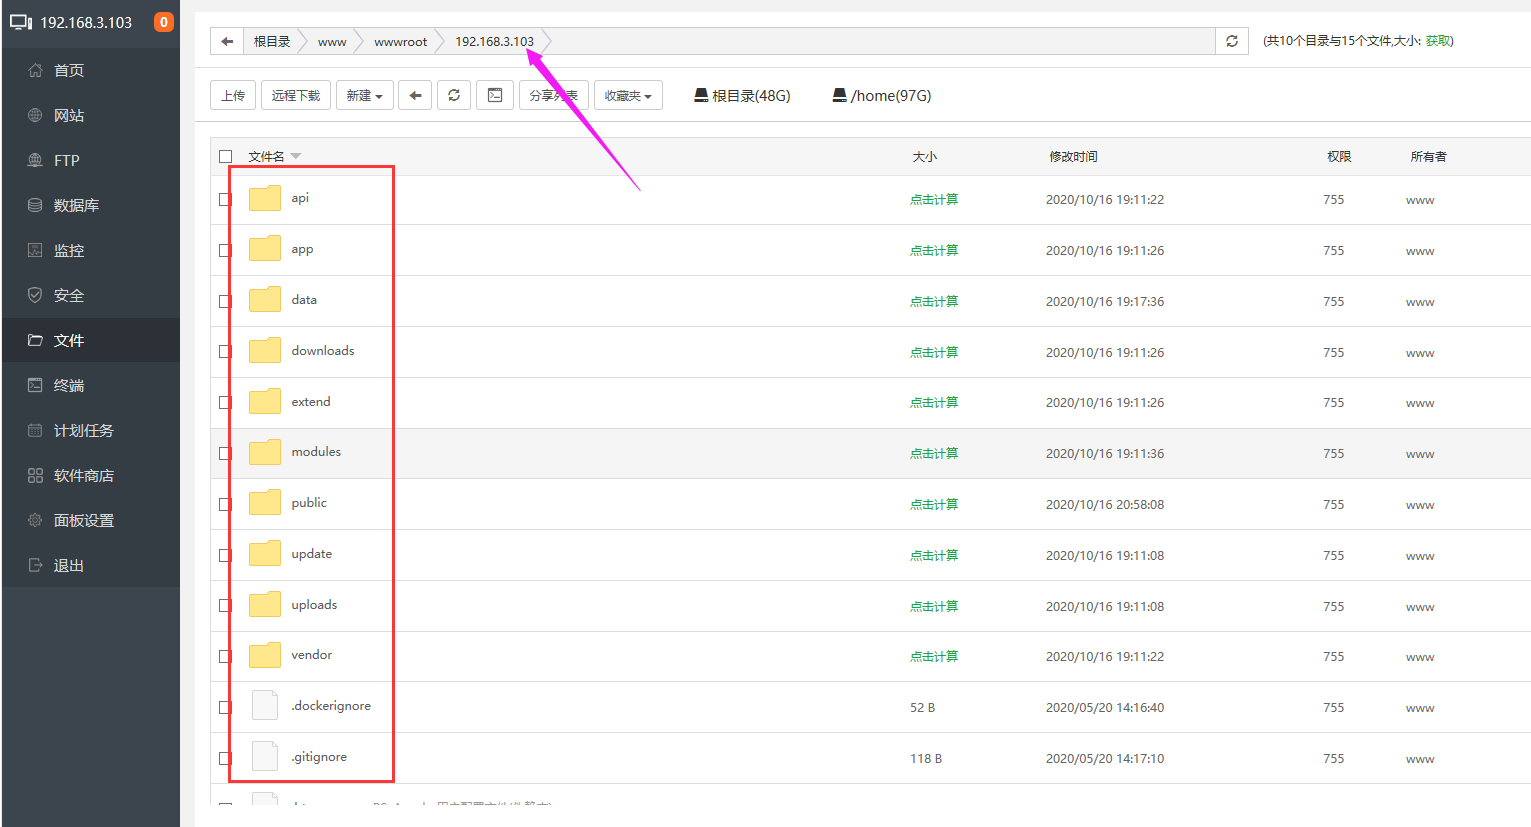Check the box for data row
Screen dimensions: 1531x827
226,301
